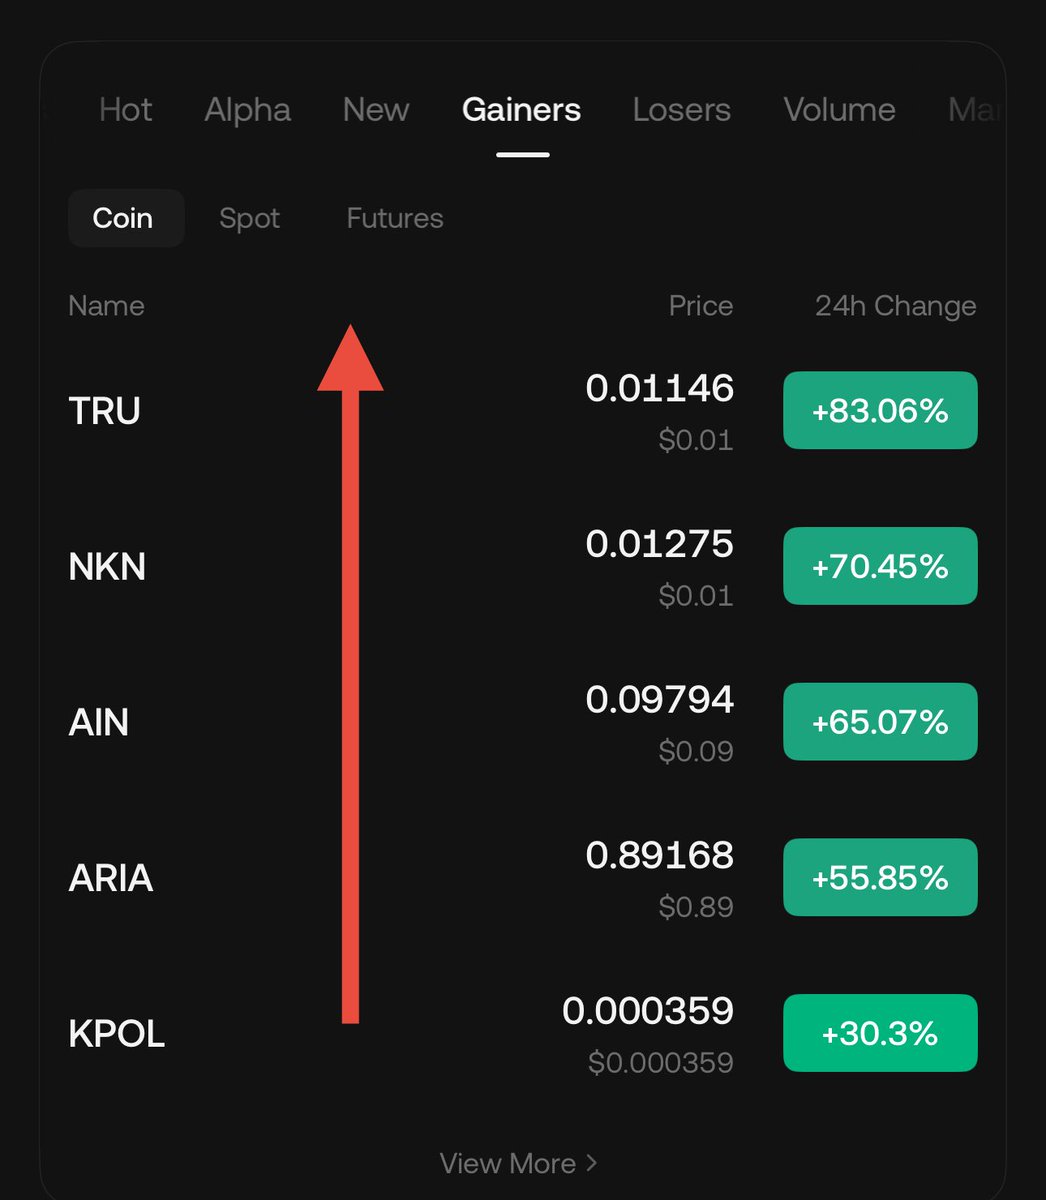This screenshot has height=1200, width=1046.
Task: Switch to the Losers tab
Action: tap(681, 110)
